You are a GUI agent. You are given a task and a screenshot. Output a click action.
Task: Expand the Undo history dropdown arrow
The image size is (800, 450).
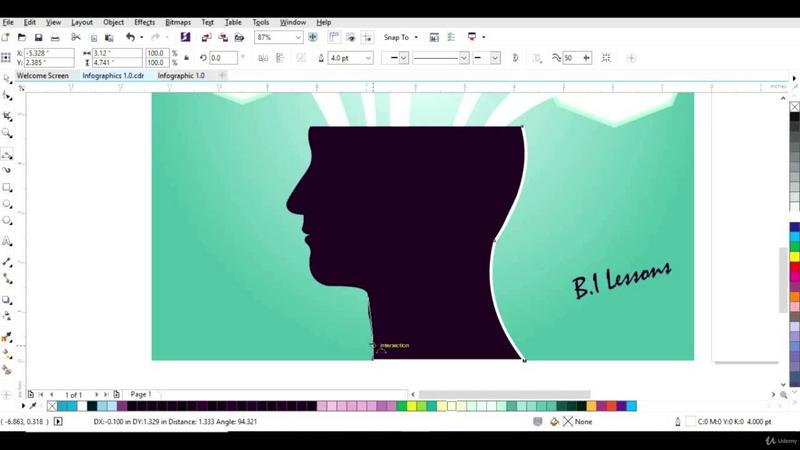[142, 37]
